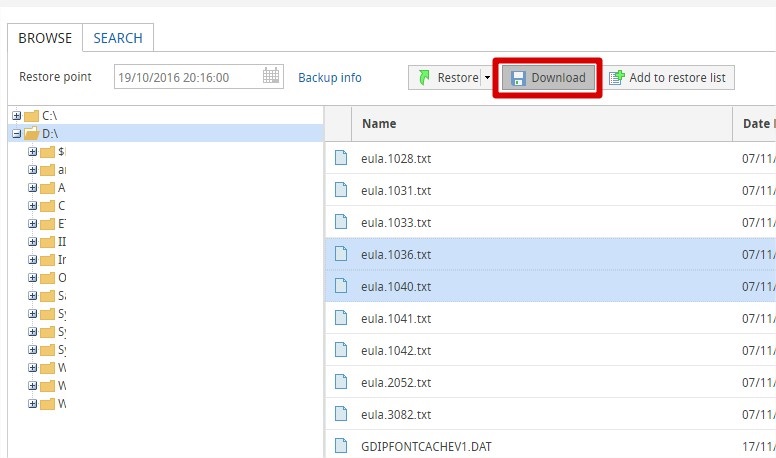Viewport: 776px width, 458px height.
Task: Select the BROWSE tab
Action: pyautogui.click(x=45, y=39)
